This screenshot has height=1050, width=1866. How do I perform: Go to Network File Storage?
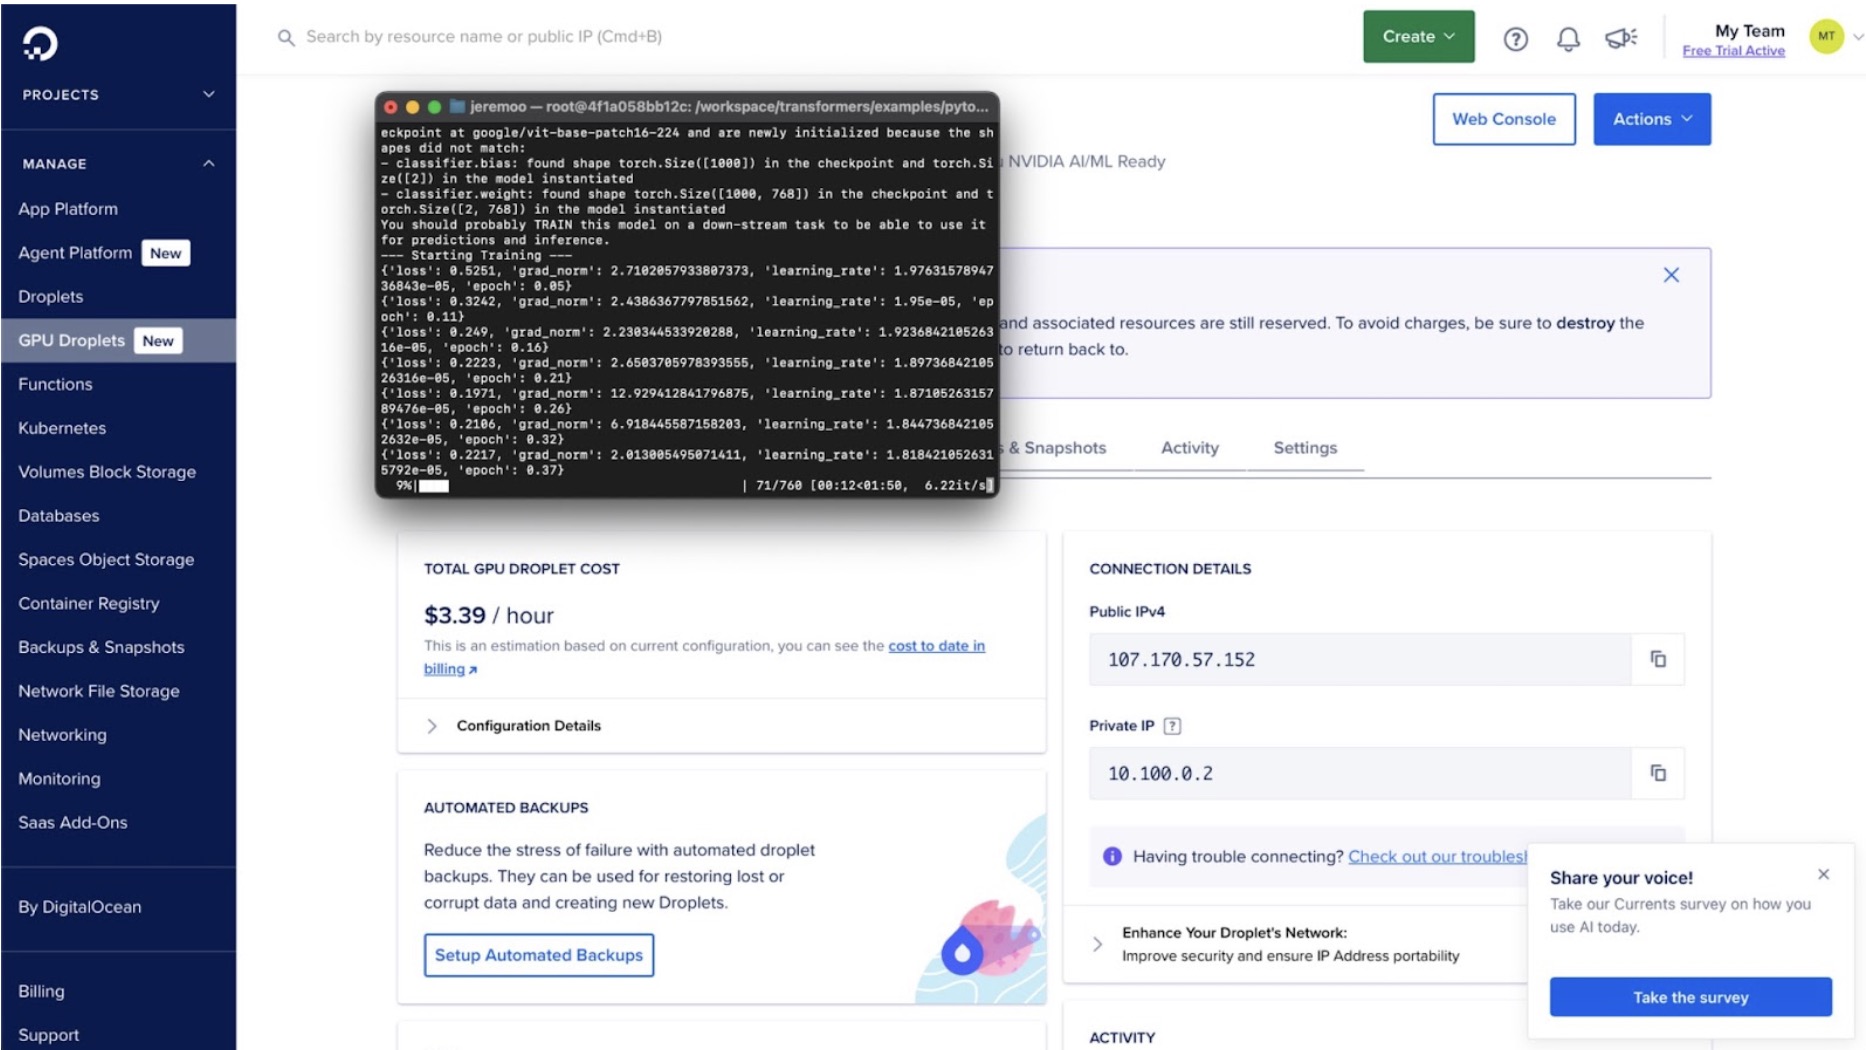[x=99, y=691]
